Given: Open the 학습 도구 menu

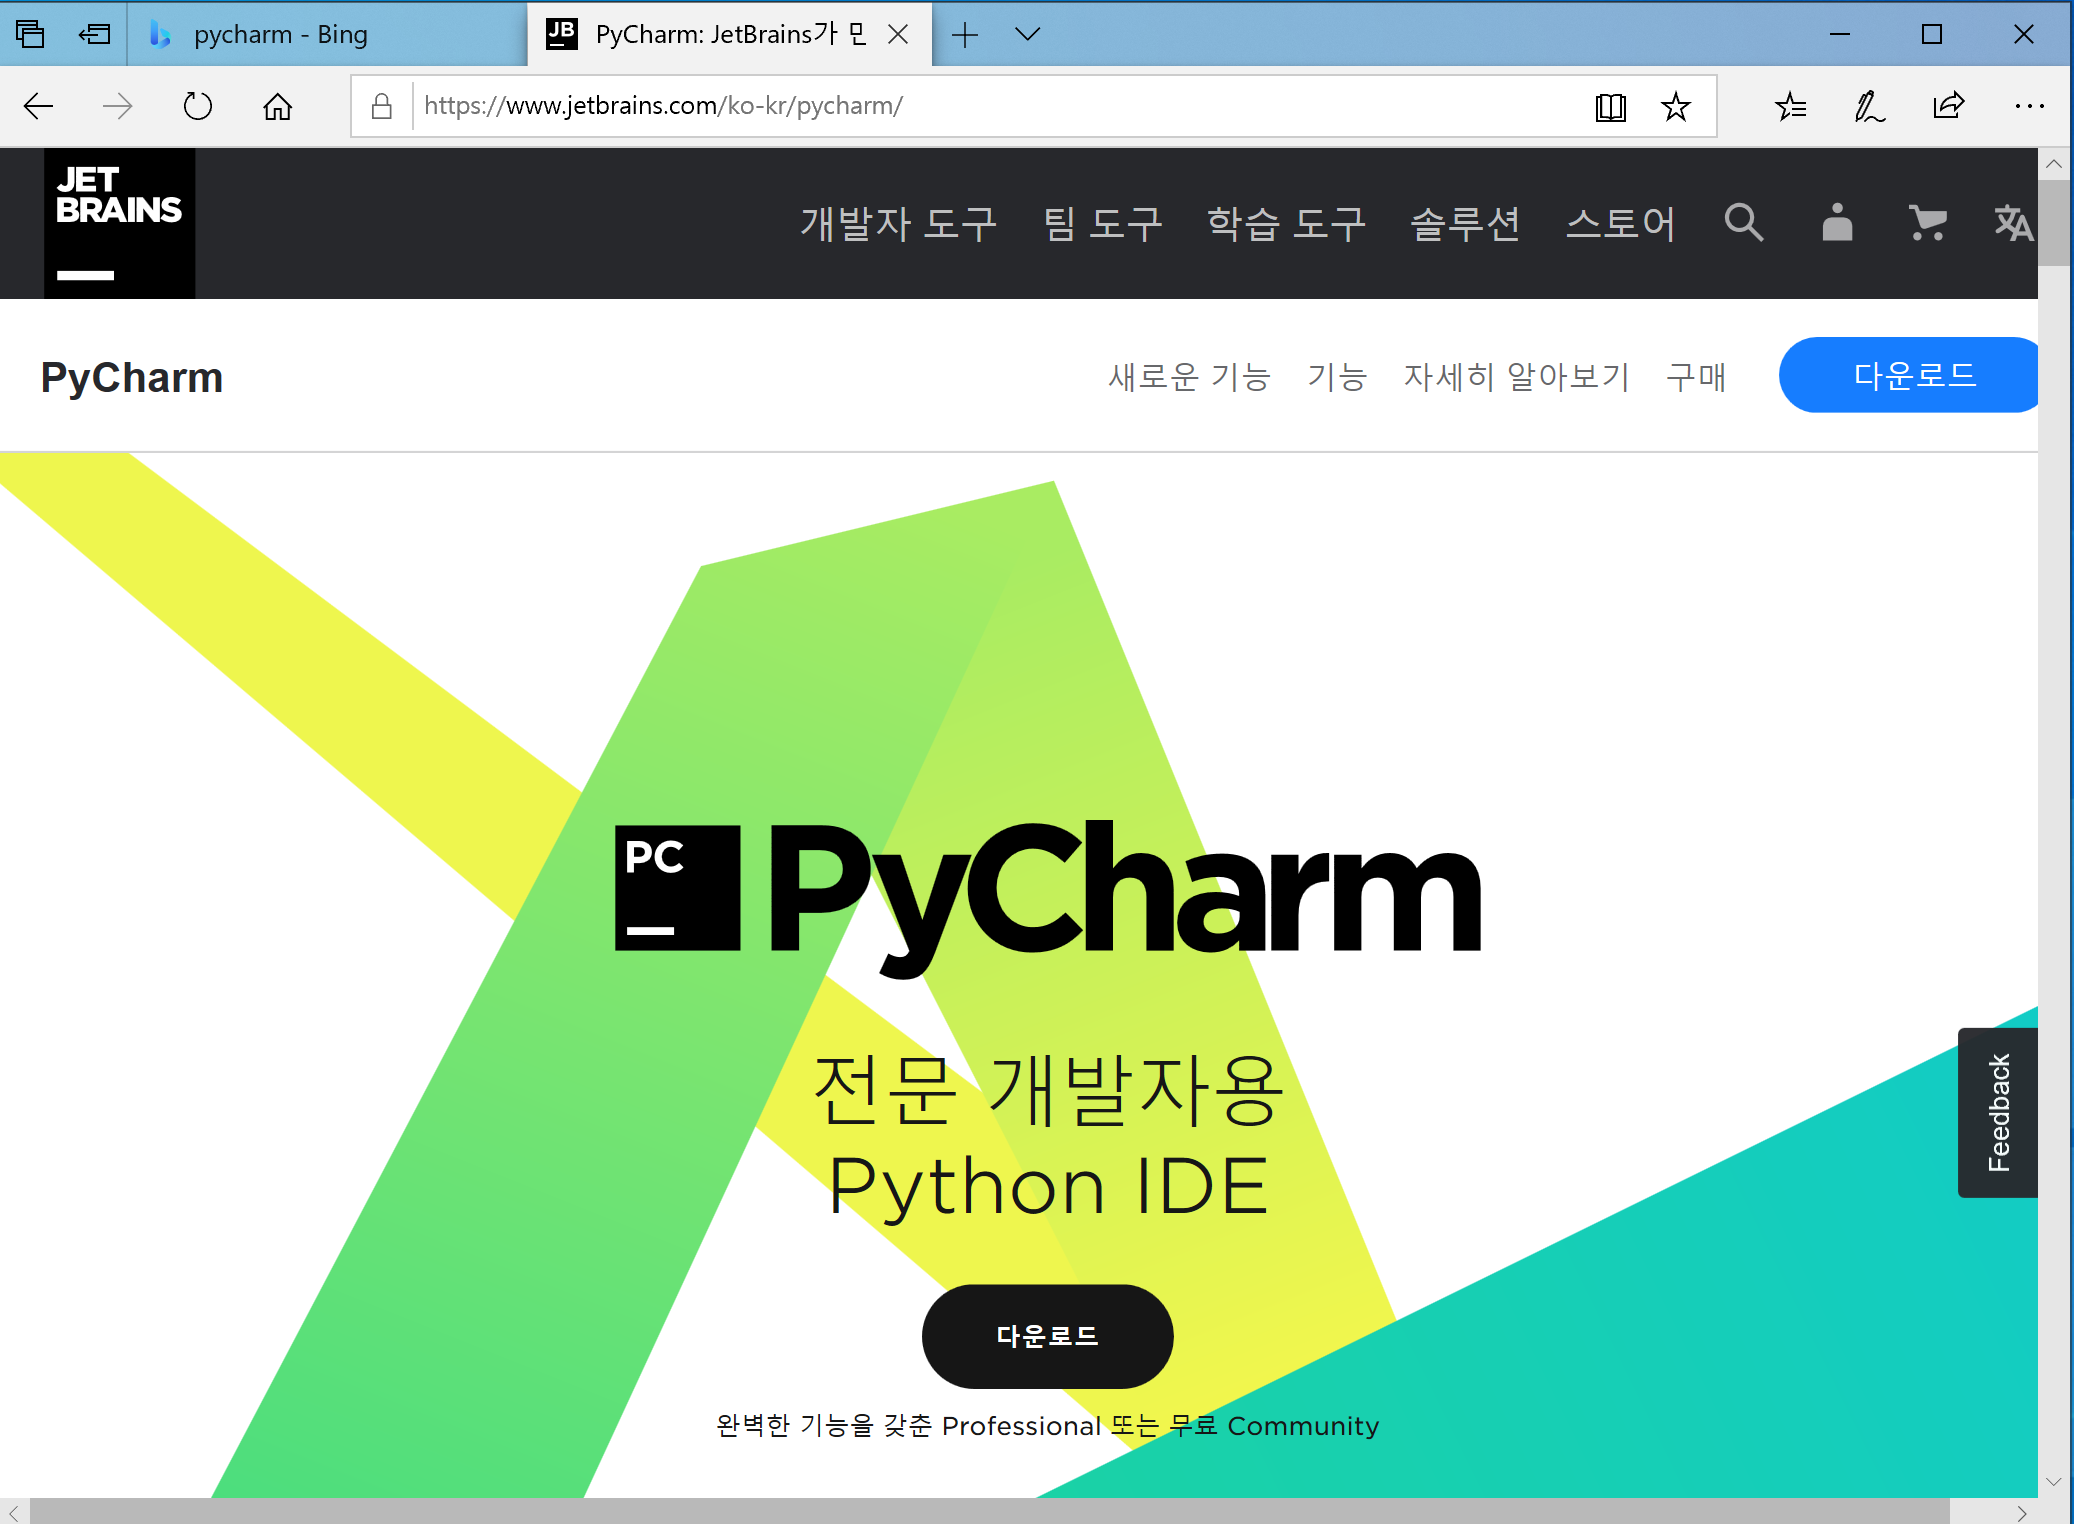Looking at the screenshot, I should 1286,223.
